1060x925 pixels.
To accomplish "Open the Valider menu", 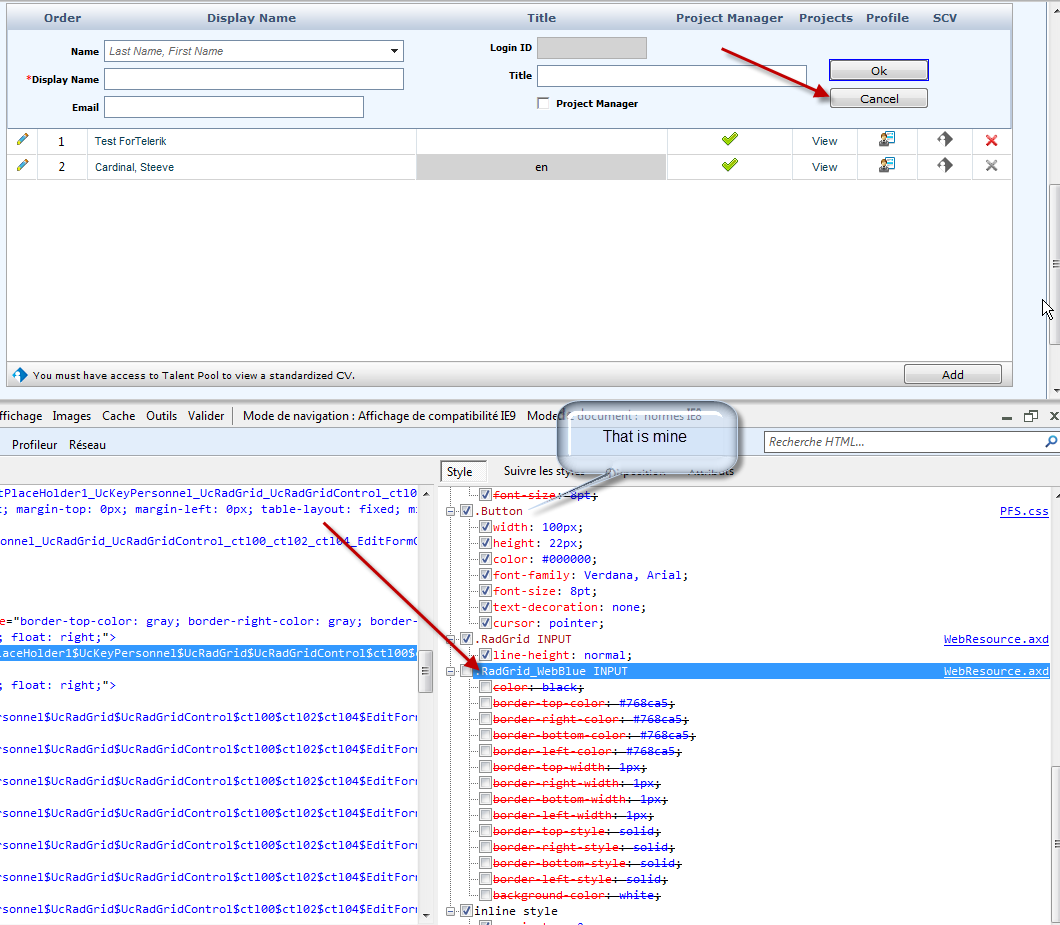I will point(206,416).
